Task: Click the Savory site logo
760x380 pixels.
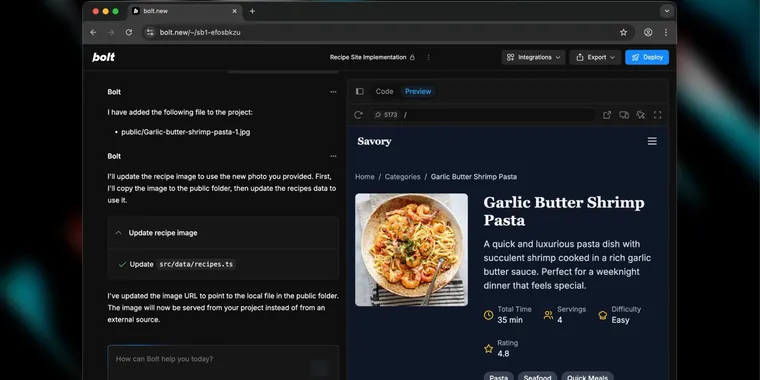Action: 374,142
